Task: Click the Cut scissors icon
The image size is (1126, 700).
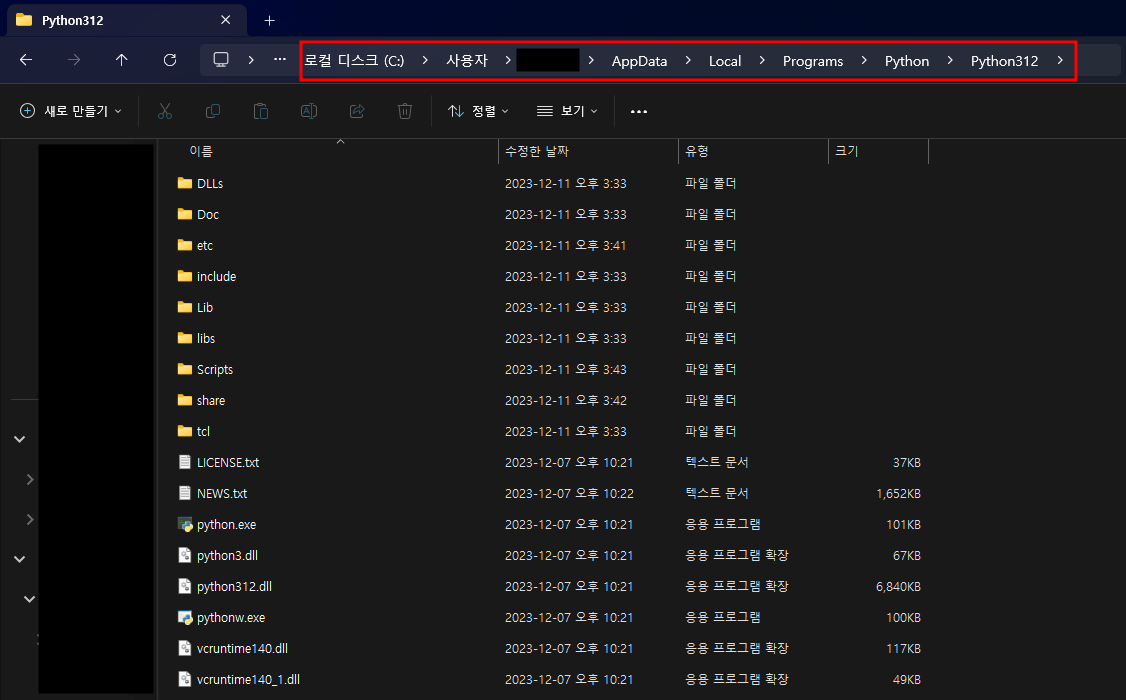Action: (165, 111)
